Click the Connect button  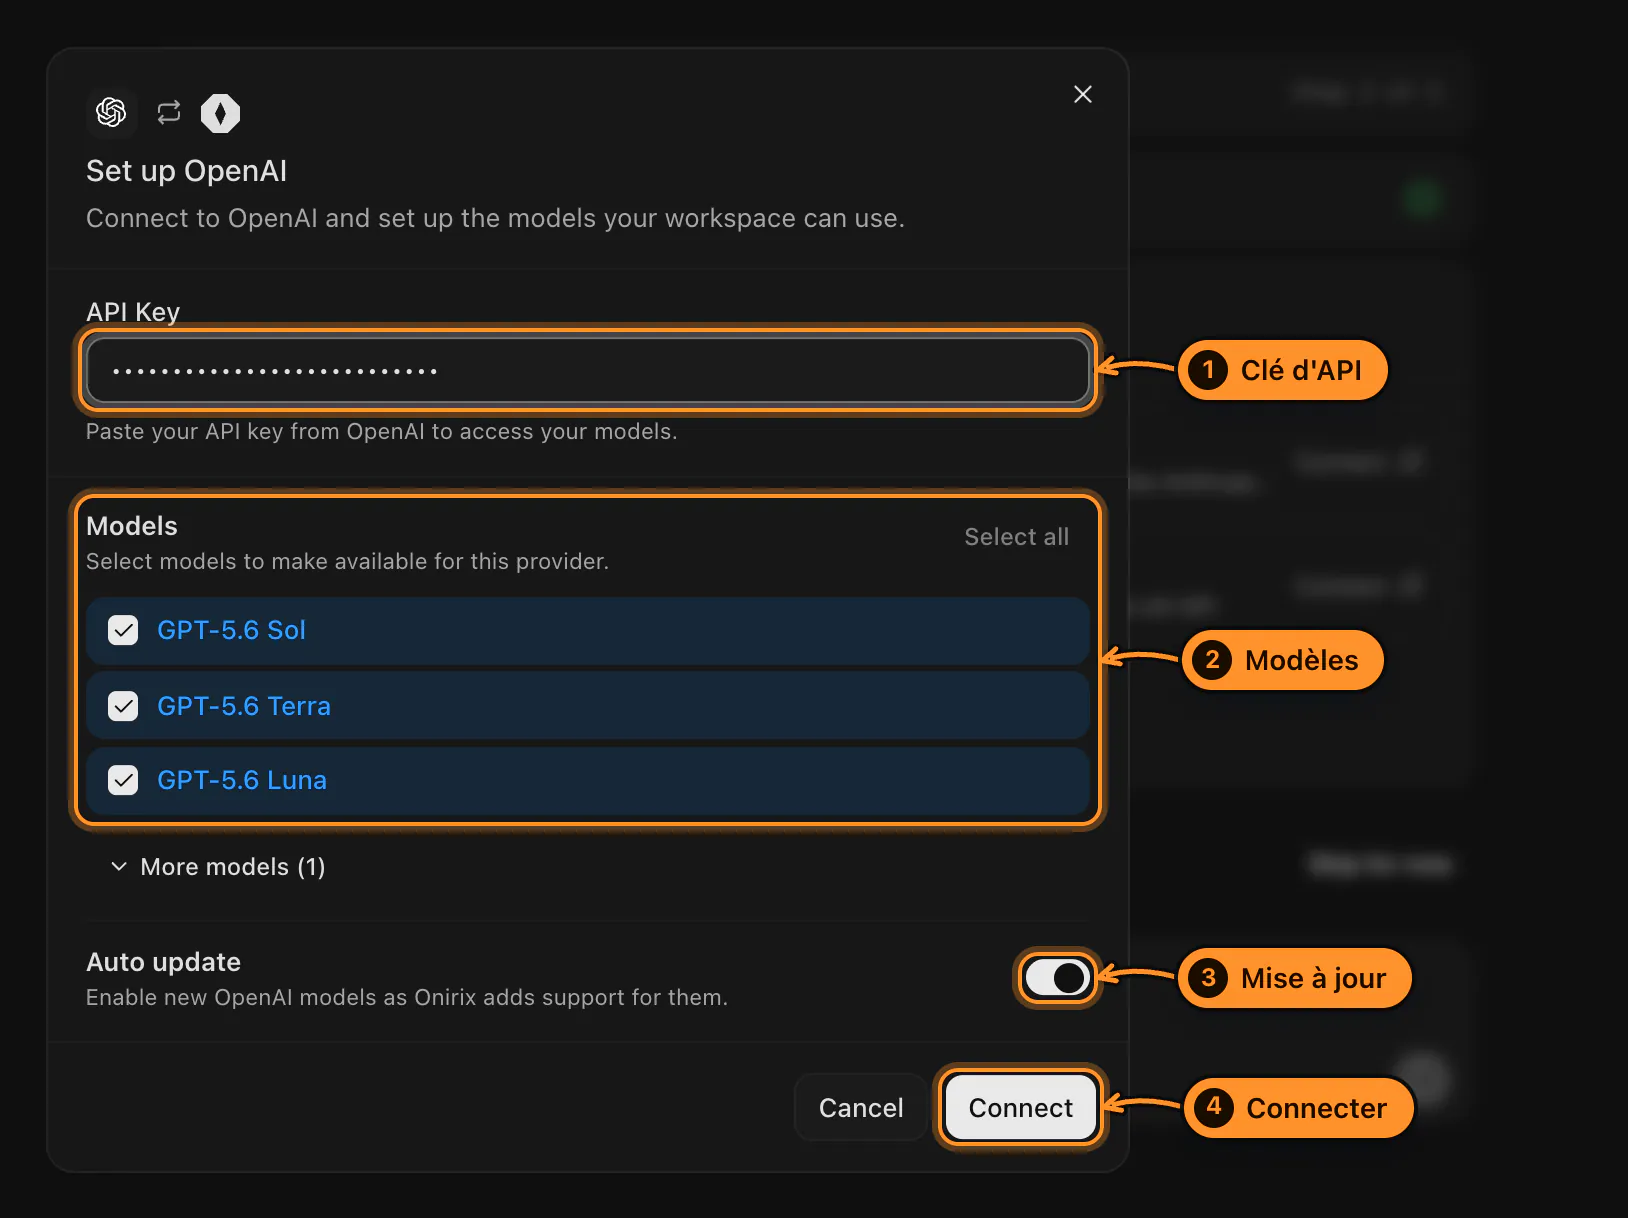pos(1021,1108)
